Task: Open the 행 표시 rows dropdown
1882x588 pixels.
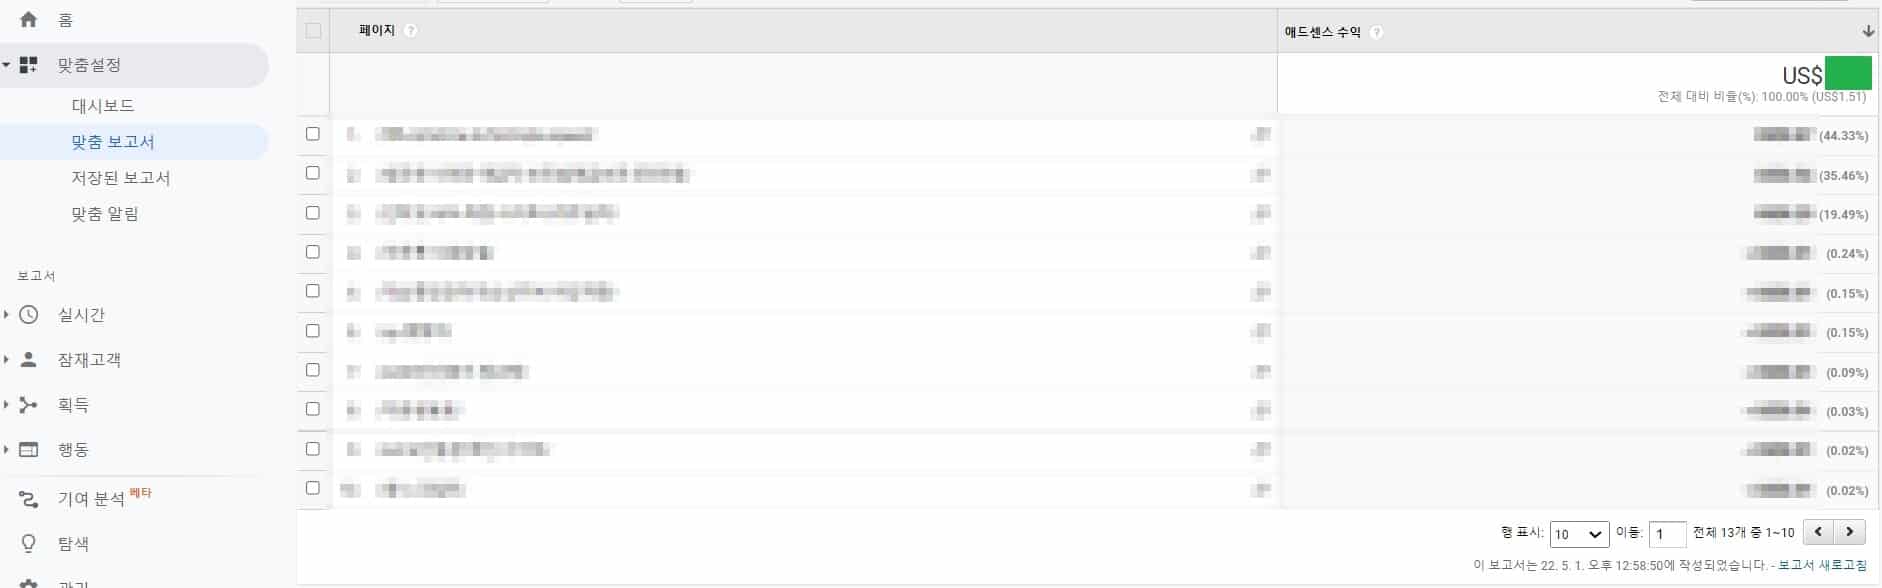Action: [1579, 534]
